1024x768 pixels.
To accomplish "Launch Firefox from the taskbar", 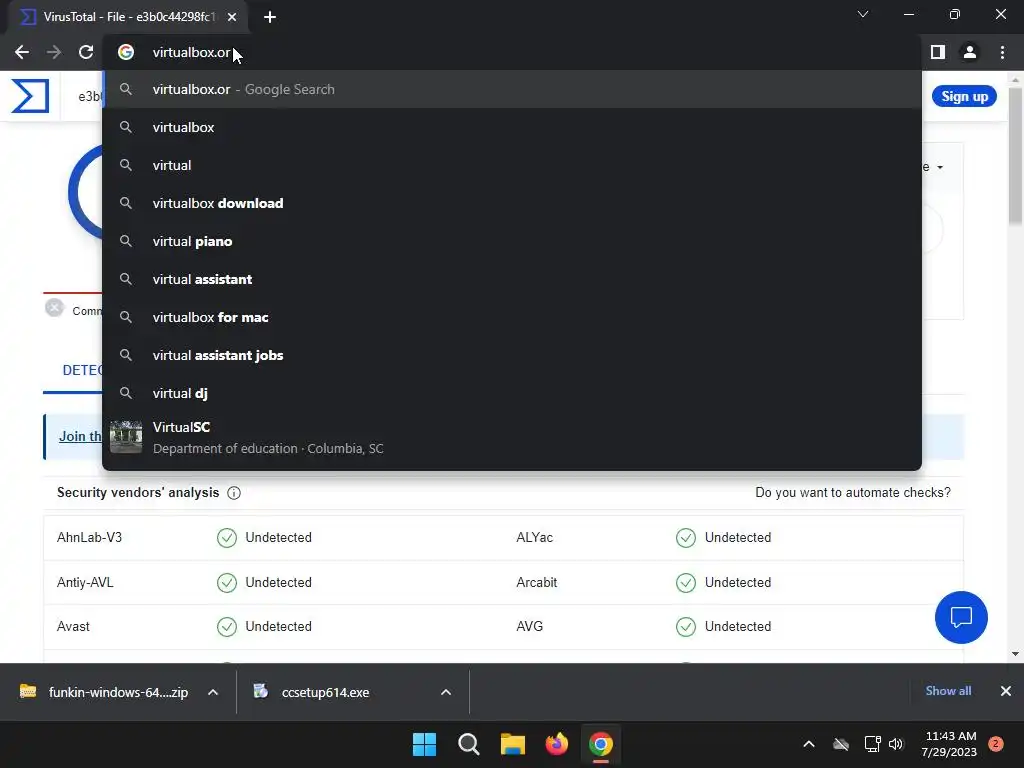I will [556, 744].
